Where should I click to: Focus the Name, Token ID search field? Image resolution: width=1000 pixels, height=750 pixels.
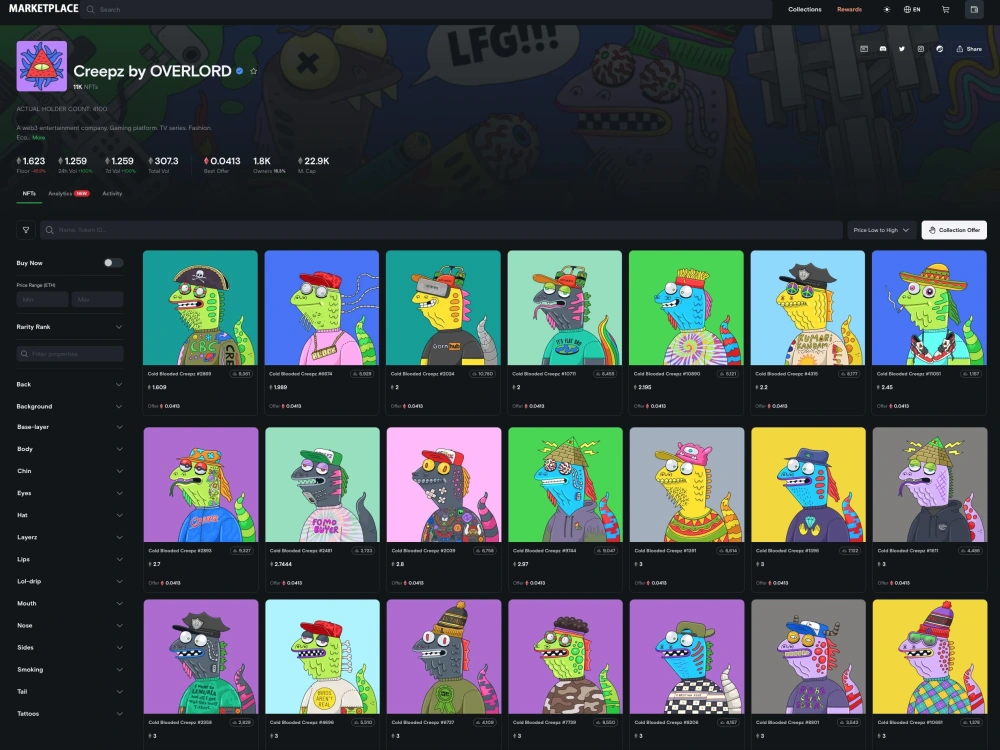coord(441,230)
